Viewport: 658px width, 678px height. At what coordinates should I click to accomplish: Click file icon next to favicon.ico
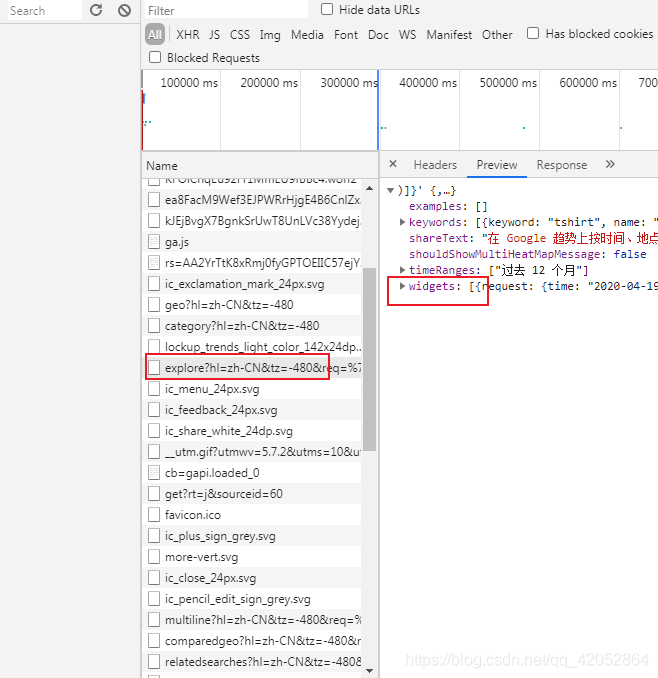click(154, 515)
